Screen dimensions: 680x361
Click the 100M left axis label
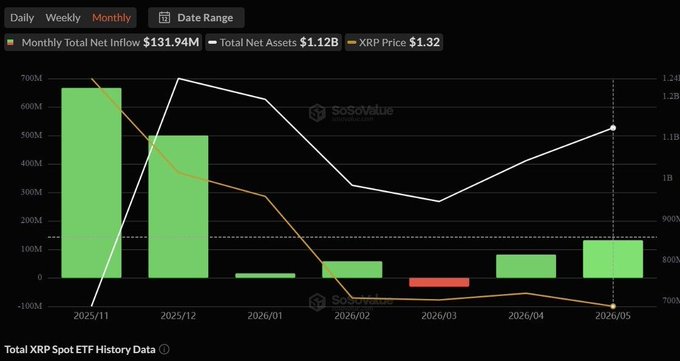[31, 249]
